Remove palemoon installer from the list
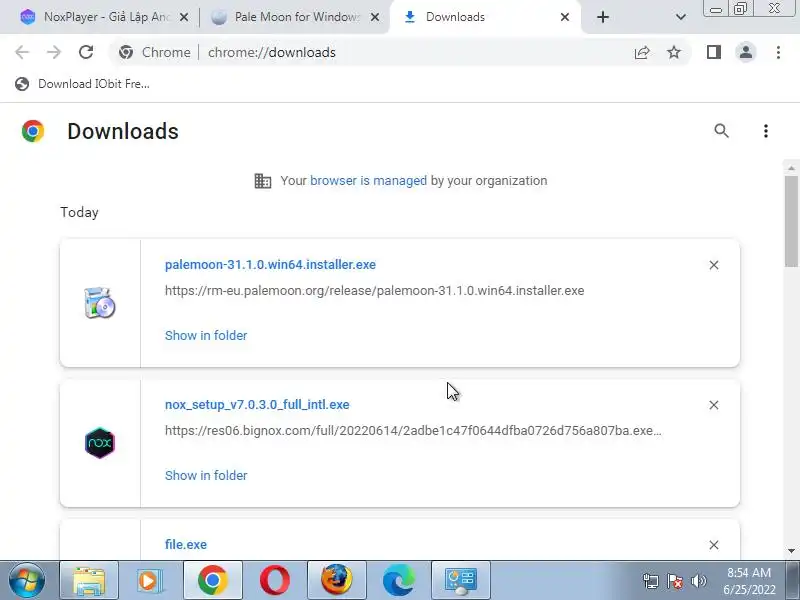The height and width of the screenshot is (600, 800). 714,265
